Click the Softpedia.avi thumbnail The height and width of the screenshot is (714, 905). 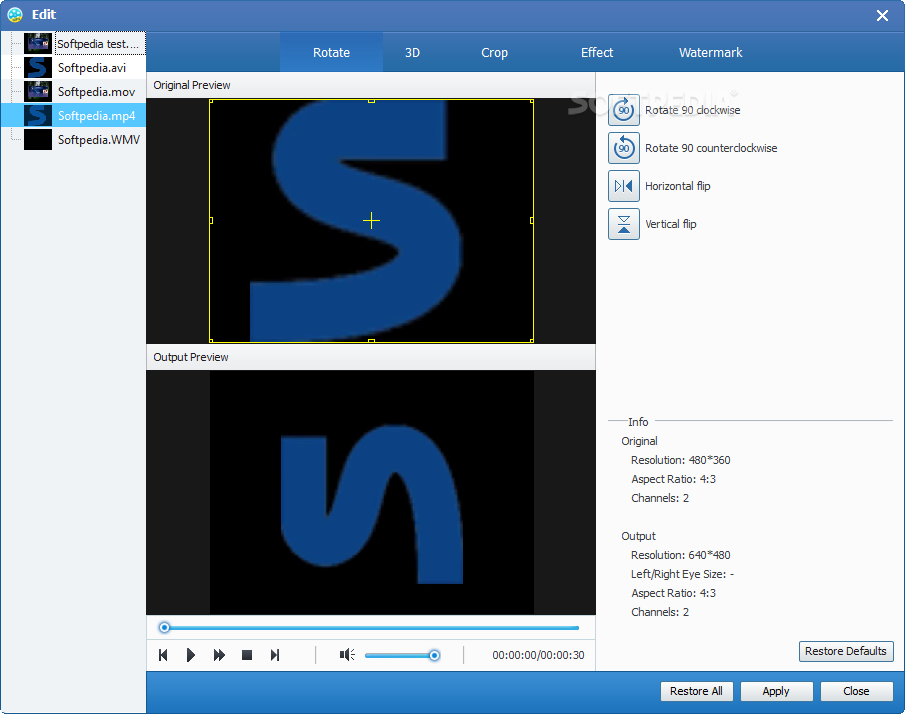38,68
